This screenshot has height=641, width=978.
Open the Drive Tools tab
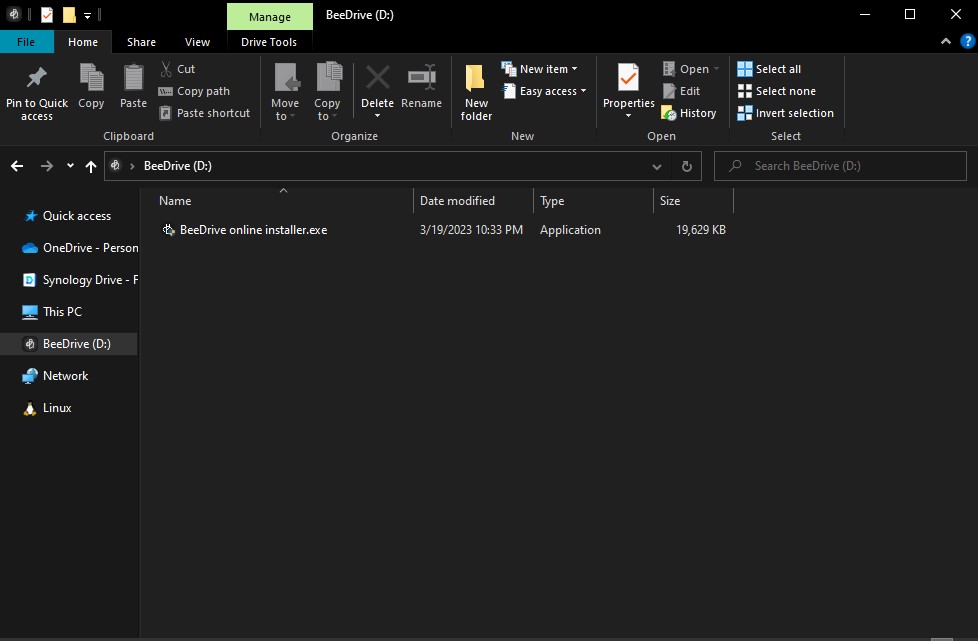tap(269, 42)
